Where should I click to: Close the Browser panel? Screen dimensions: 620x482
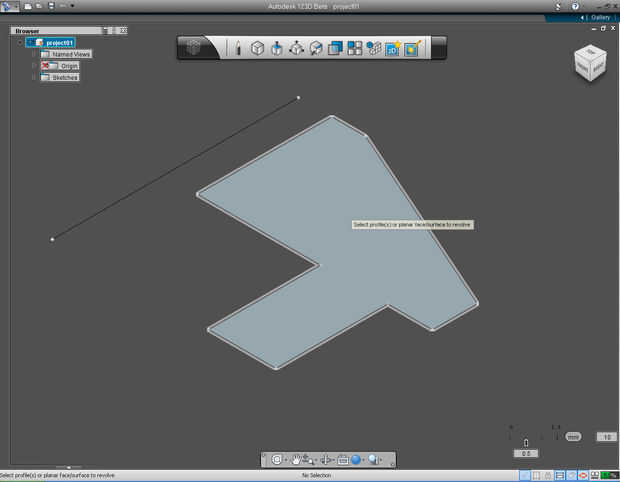[123, 30]
